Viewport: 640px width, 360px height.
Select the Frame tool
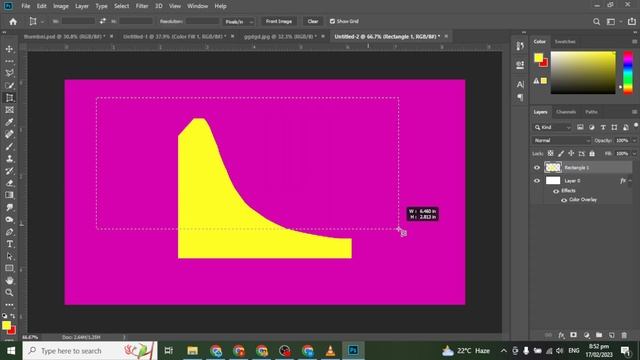[x=9, y=110]
